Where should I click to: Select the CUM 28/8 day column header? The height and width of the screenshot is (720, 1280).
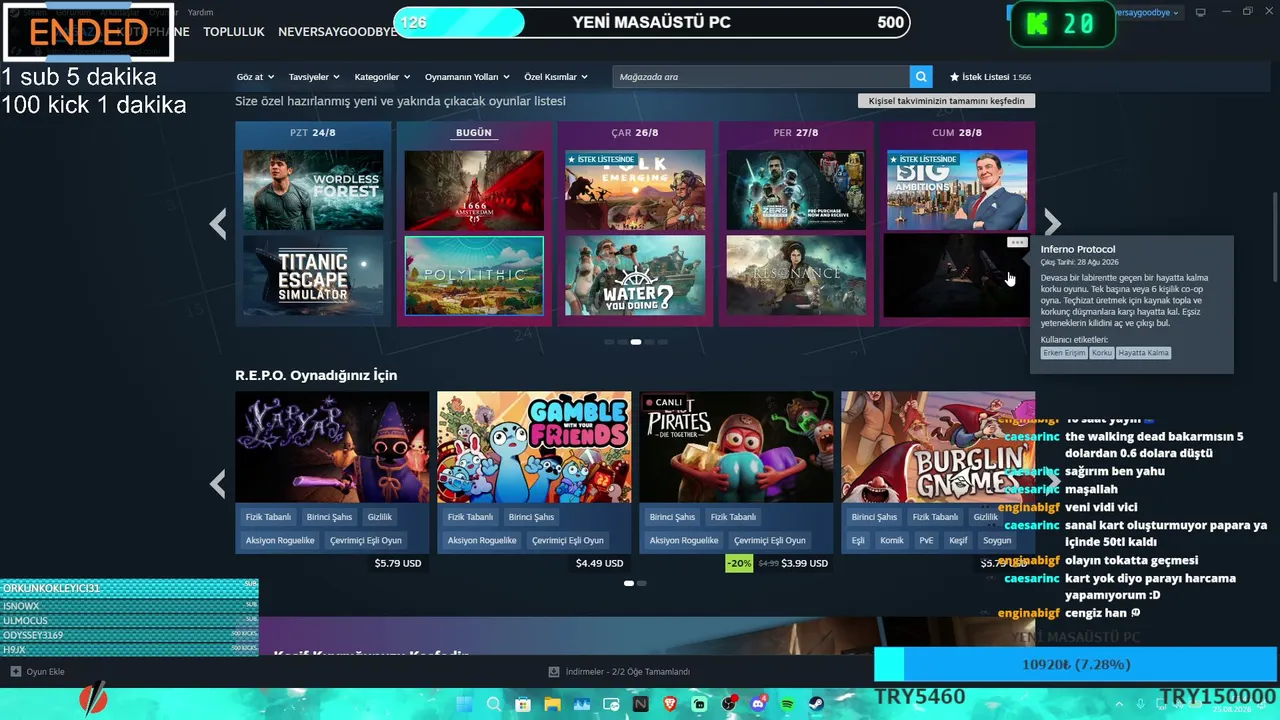957,133
